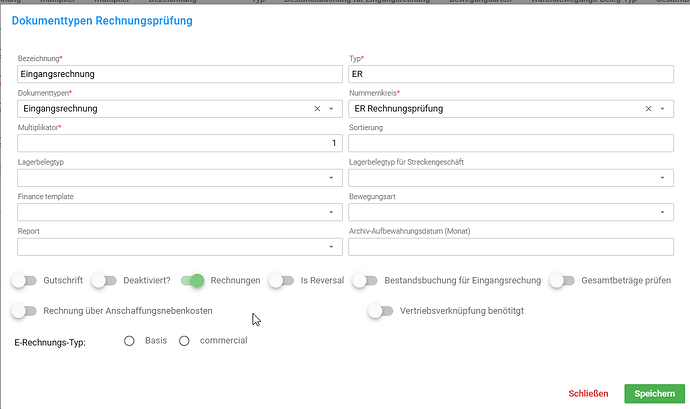Click the Schließen button
The width and height of the screenshot is (690, 409).
point(588,394)
